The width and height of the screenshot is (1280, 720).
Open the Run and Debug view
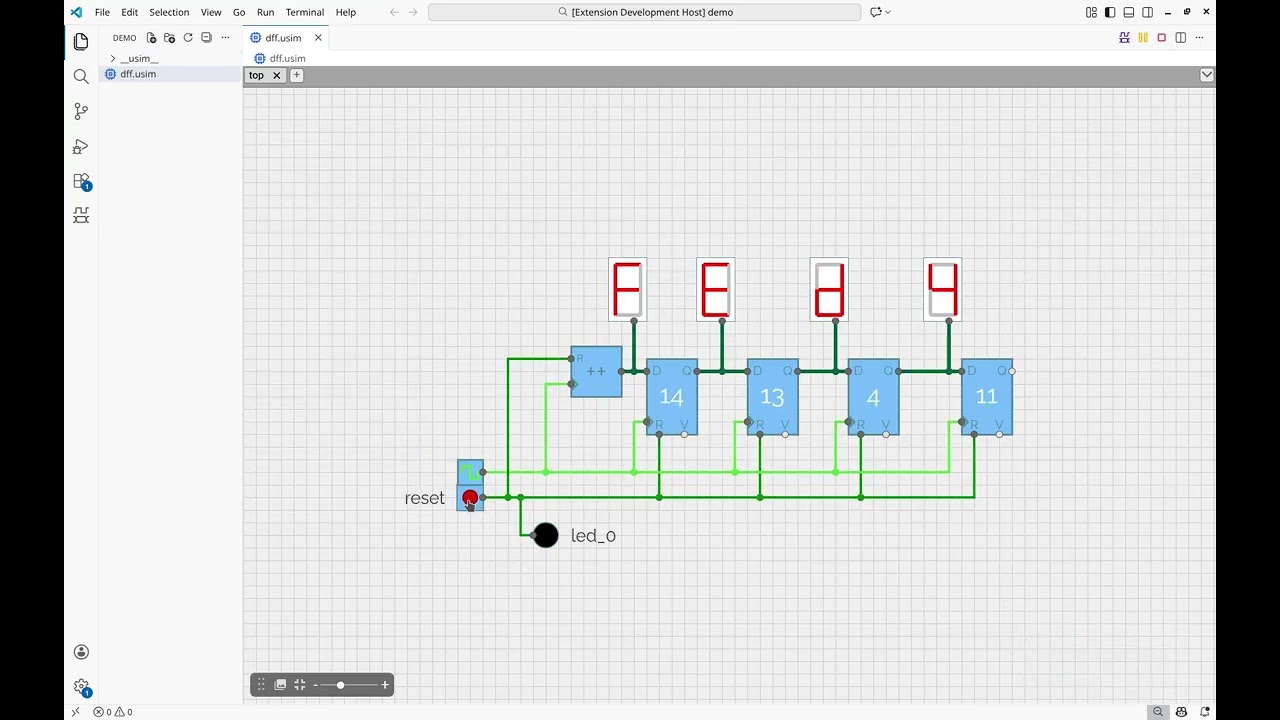coord(81,147)
